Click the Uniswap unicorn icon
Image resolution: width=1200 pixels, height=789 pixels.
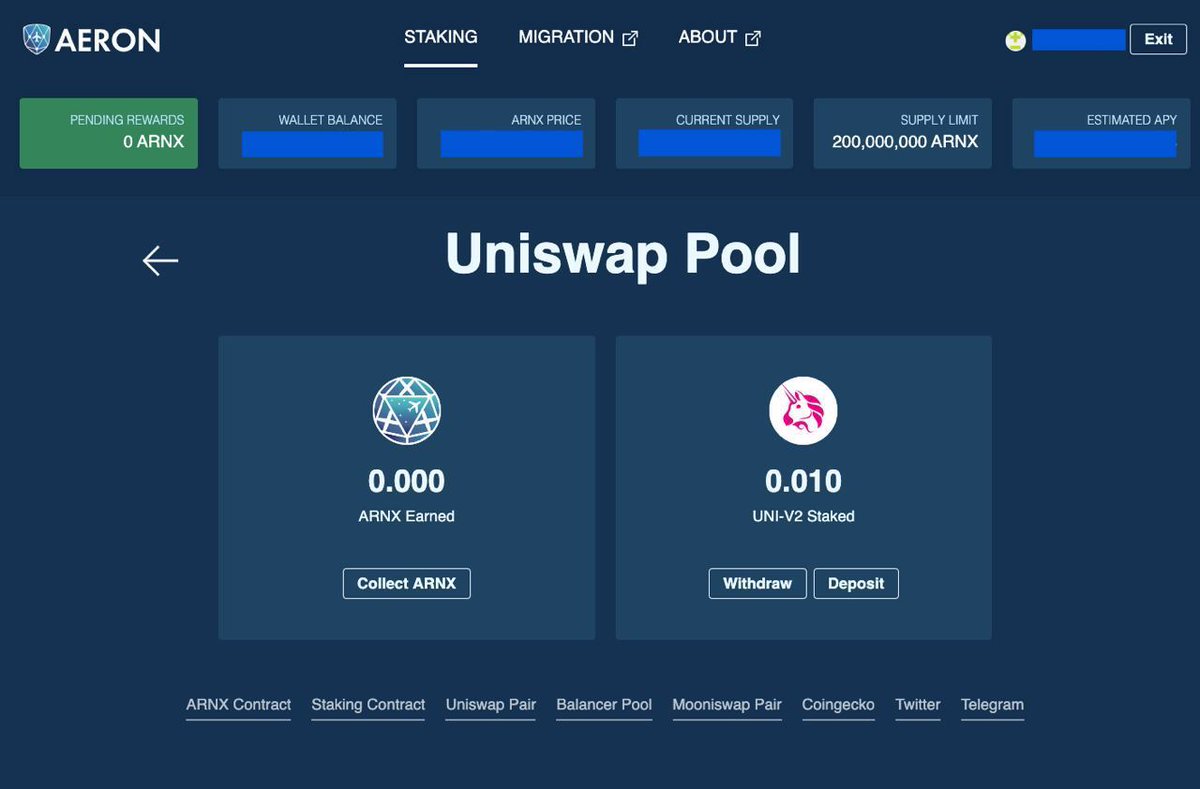803,411
